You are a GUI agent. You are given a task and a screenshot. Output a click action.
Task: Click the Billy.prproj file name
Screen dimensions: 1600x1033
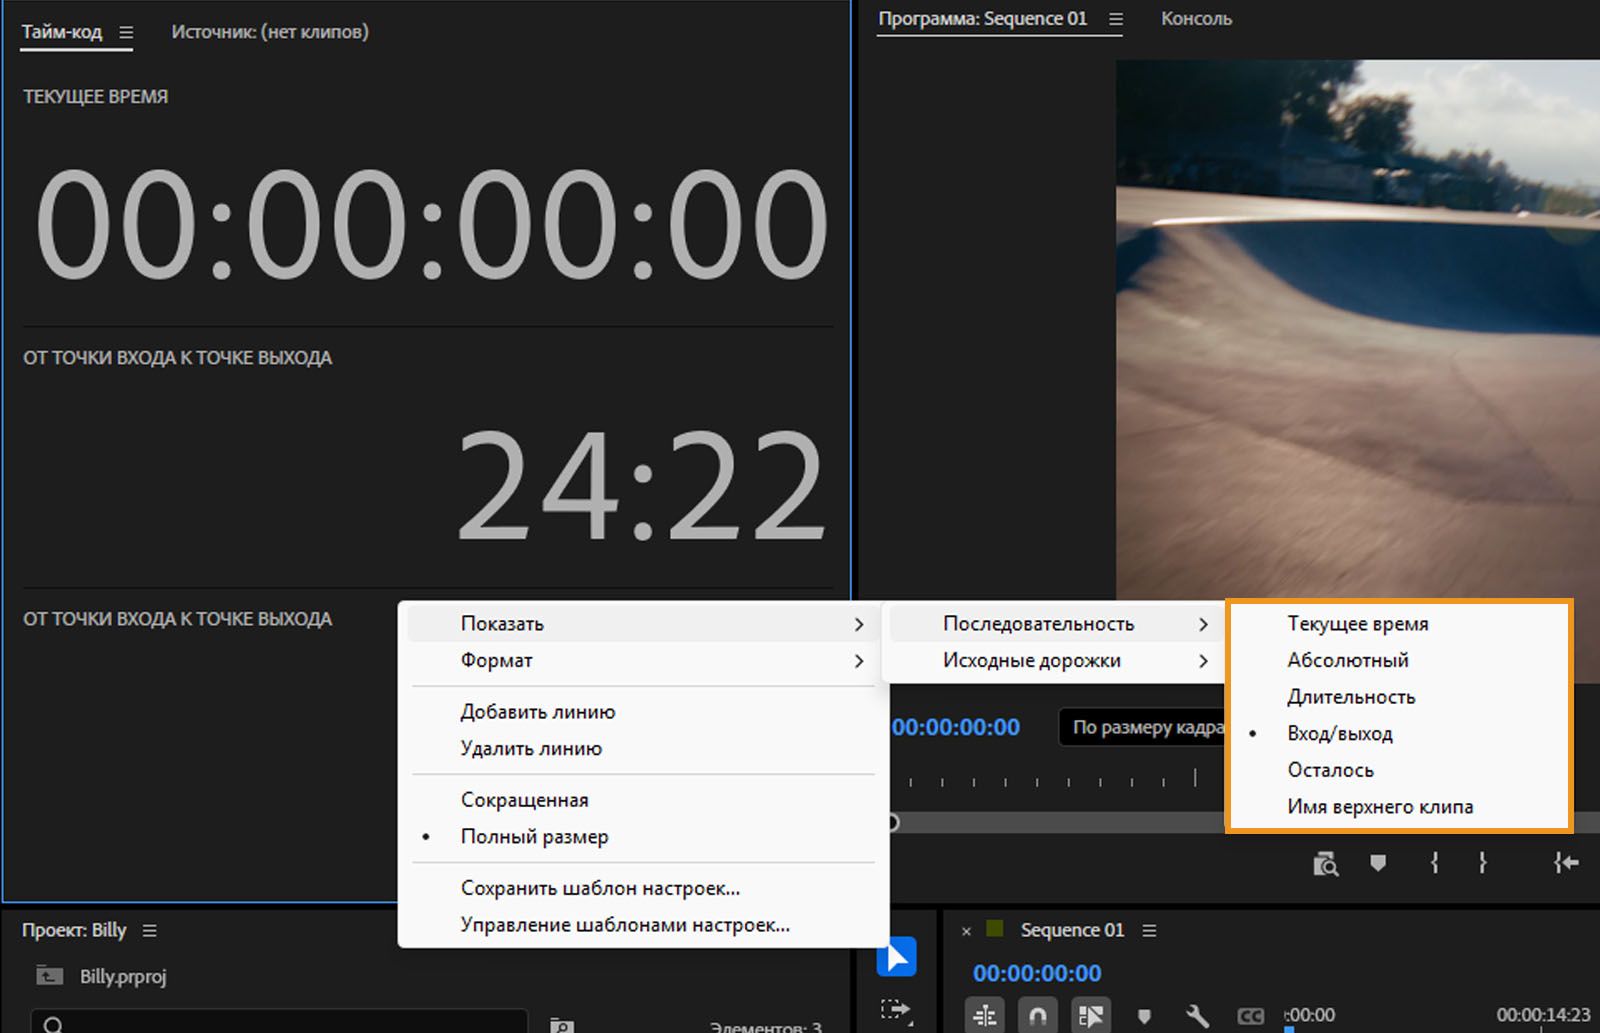click(123, 976)
